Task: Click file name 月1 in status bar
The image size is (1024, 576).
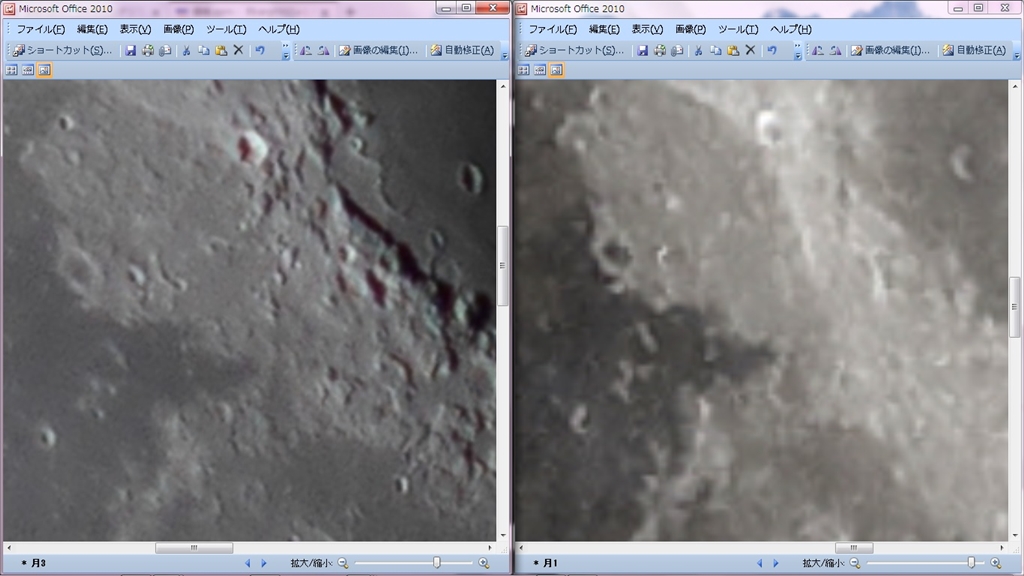Action: (x=550, y=563)
